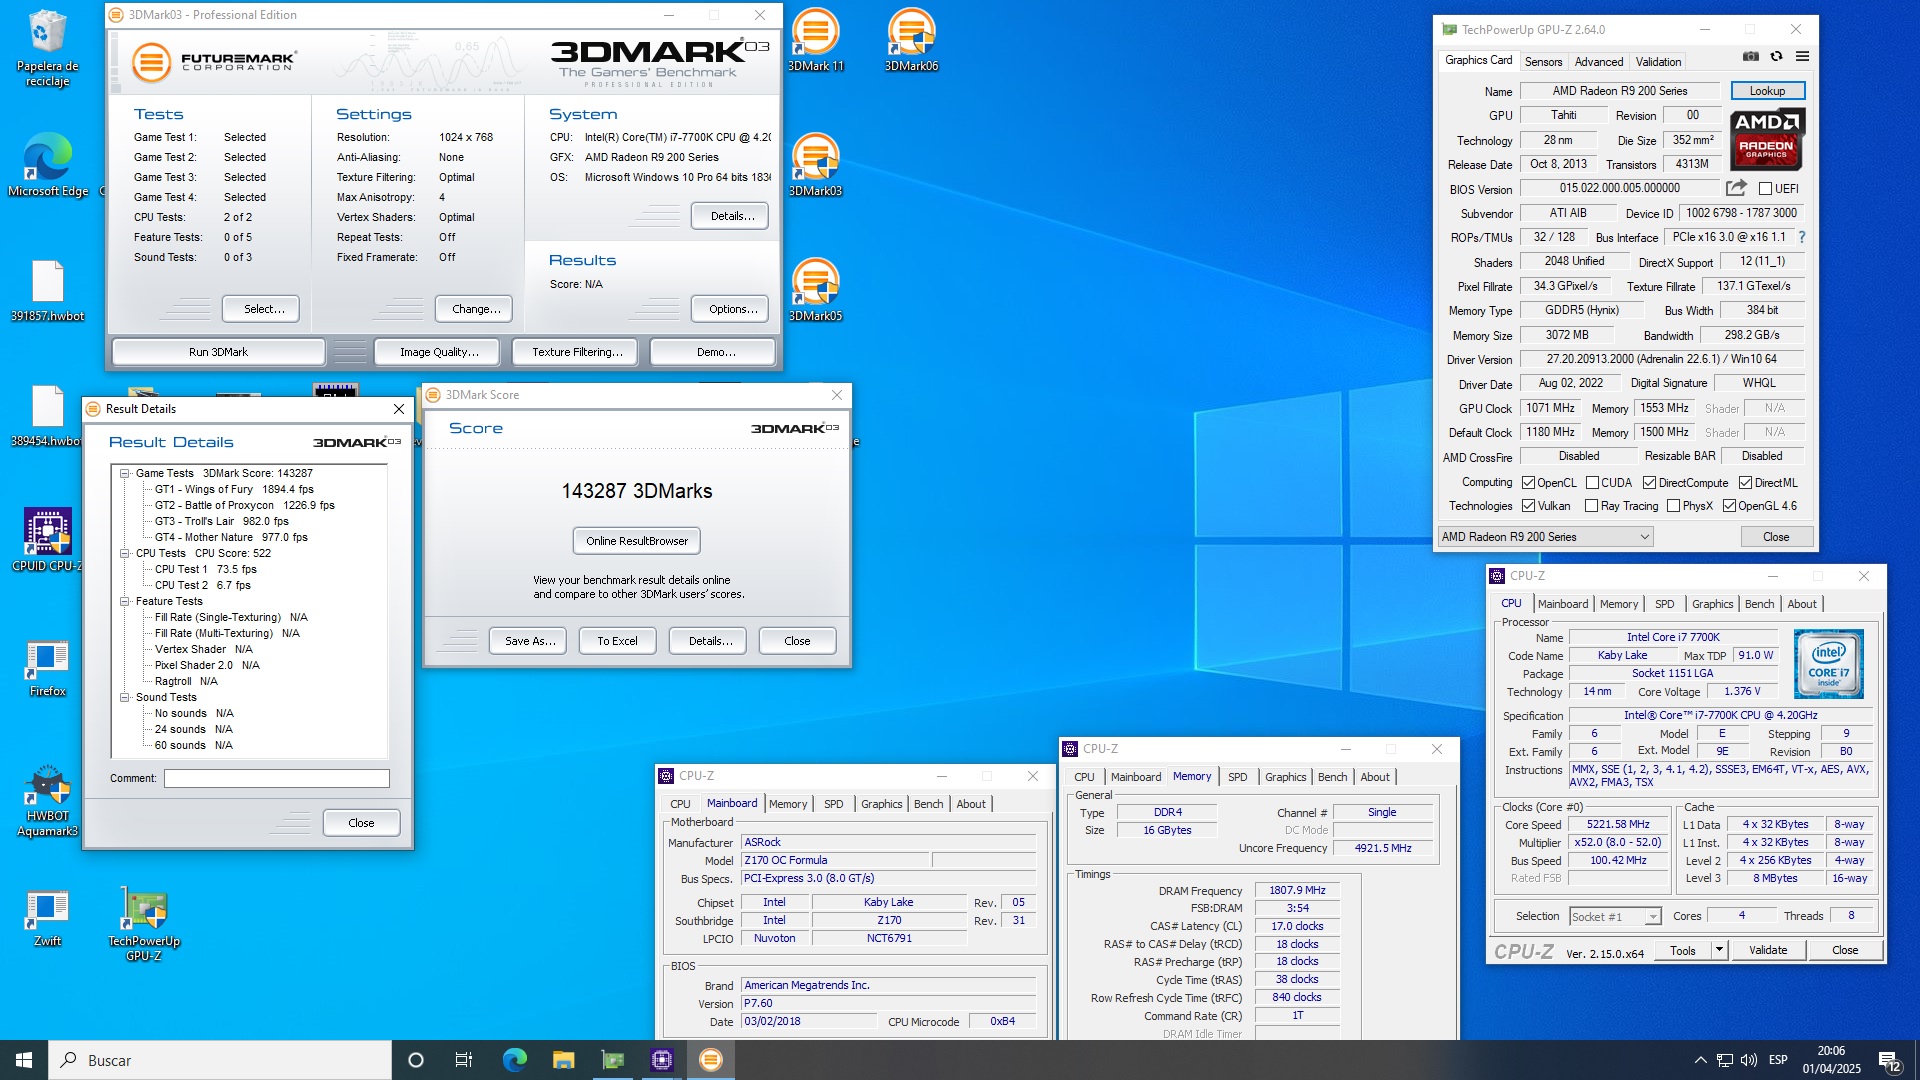The width and height of the screenshot is (1920, 1080).
Task: Open Task View on taskbar
Action: click(x=464, y=1060)
